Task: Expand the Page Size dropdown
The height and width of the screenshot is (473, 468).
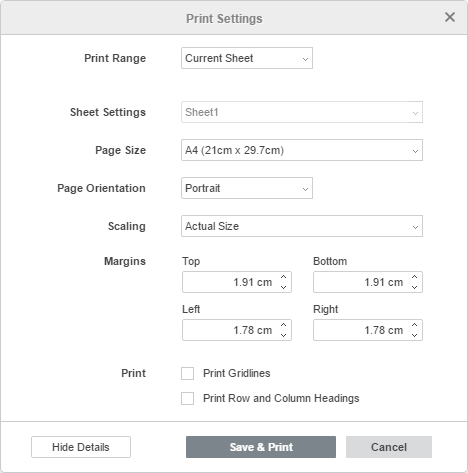Action: click(302, 150)
